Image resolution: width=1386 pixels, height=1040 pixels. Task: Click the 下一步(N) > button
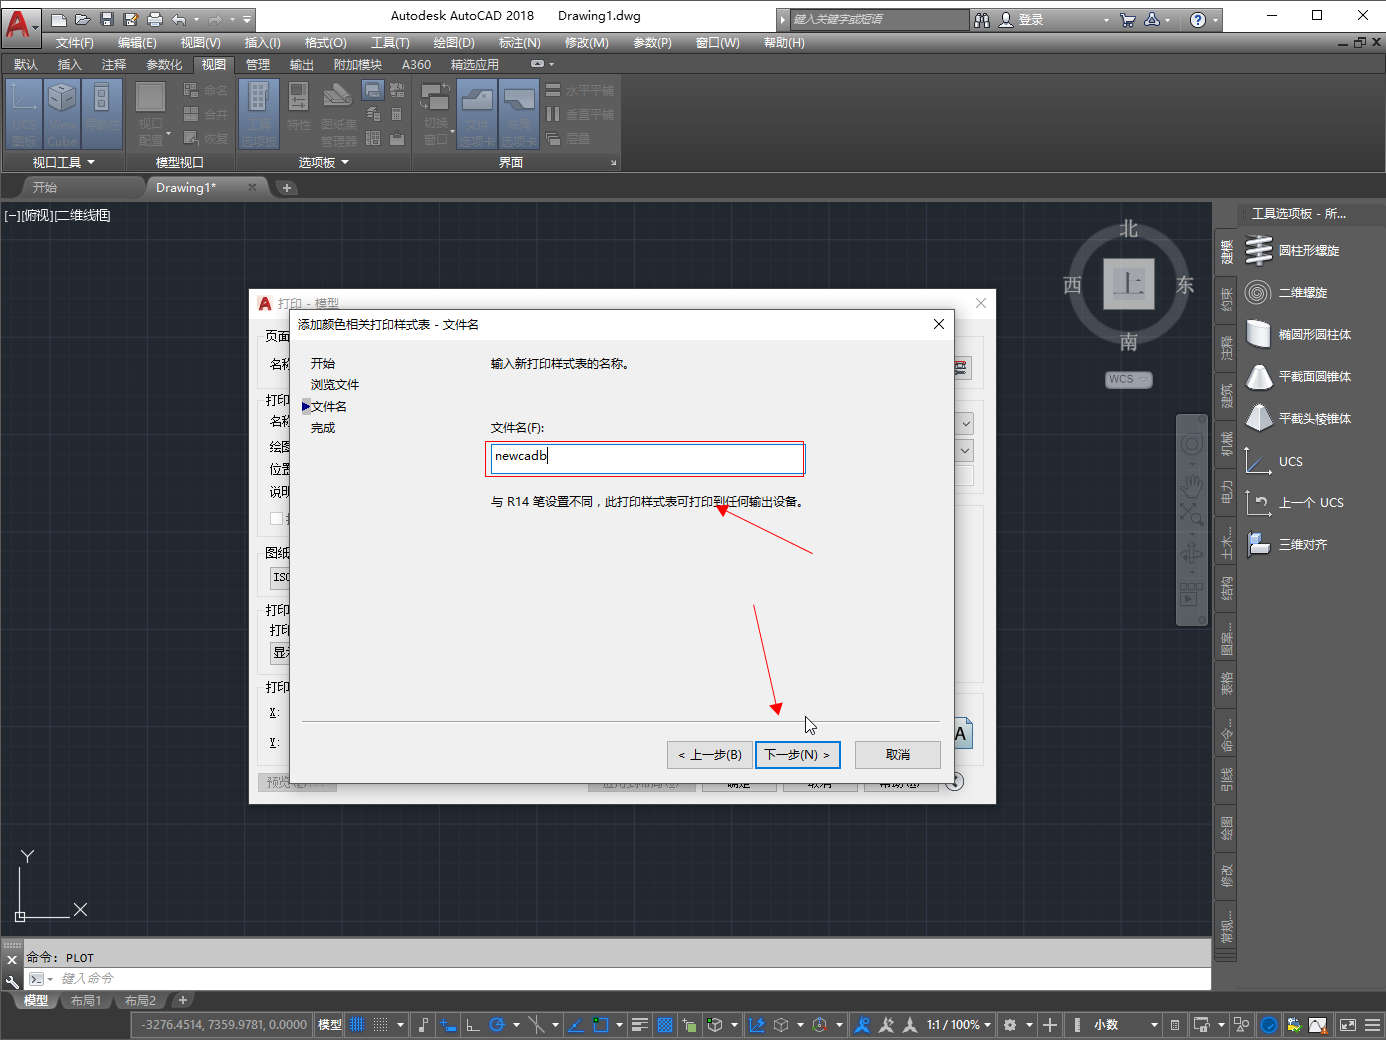(x=797, y=755)
